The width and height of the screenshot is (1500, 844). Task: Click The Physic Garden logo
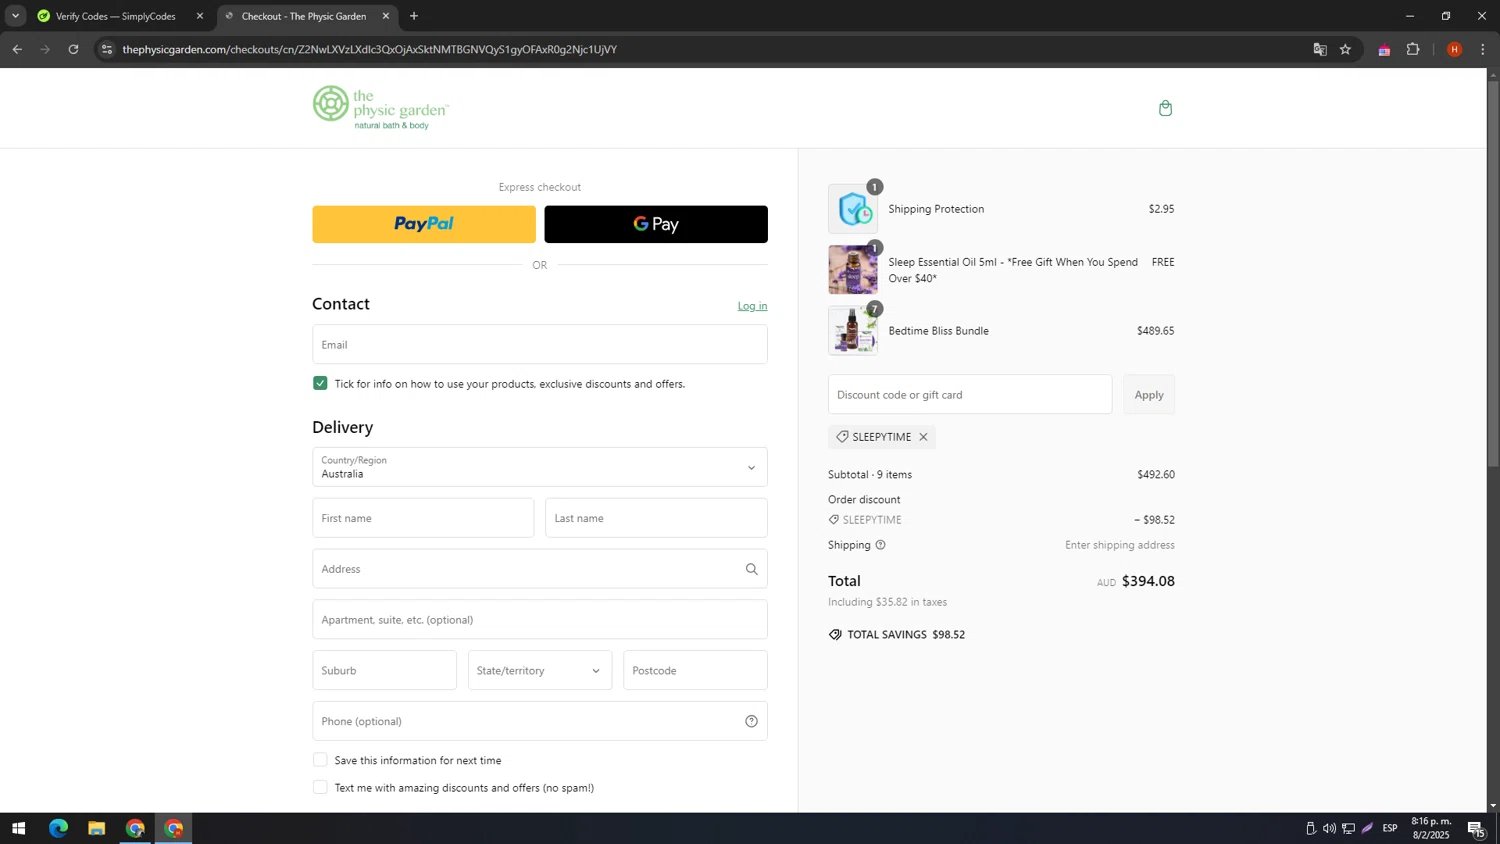[x=381, y=108]
